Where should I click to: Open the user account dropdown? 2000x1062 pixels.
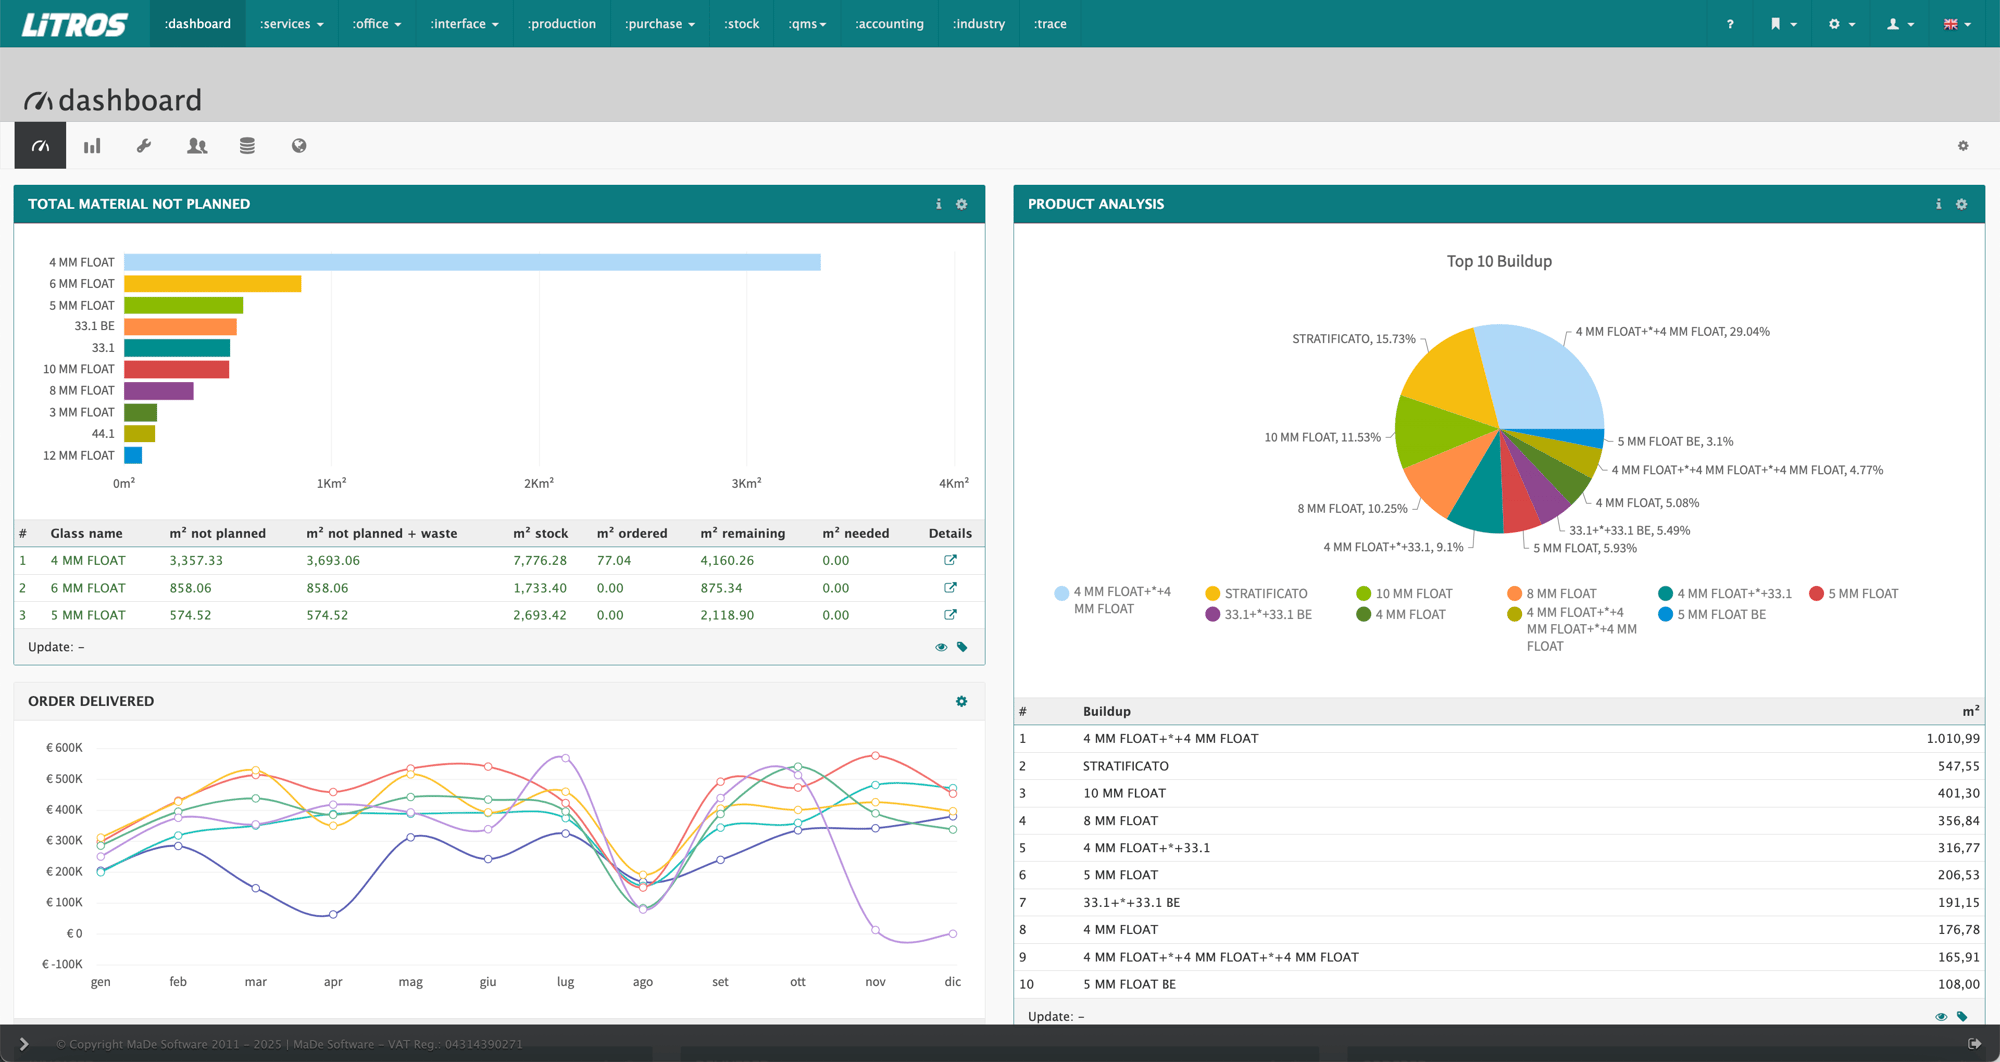tap(1900, 24)
